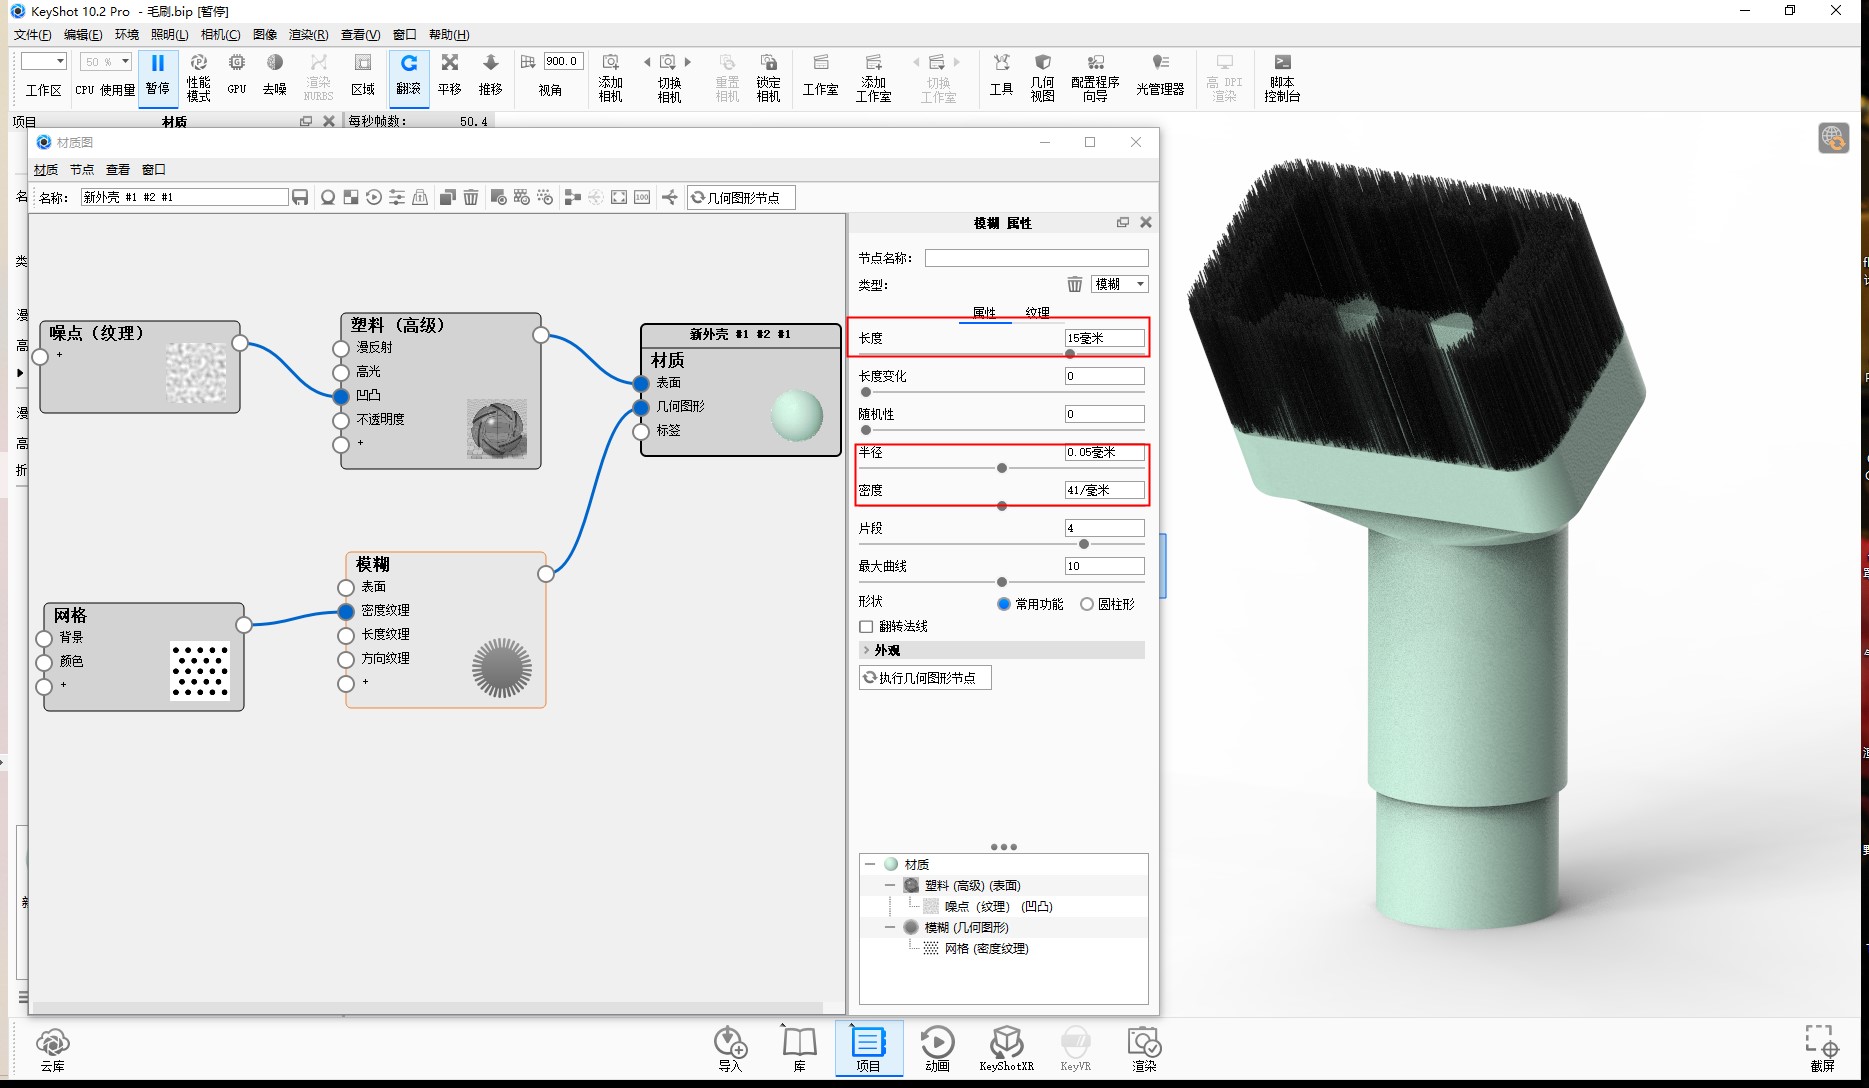Expand the 外观 section
The image size is (1869, 1088).
[x=1001, y=650]
